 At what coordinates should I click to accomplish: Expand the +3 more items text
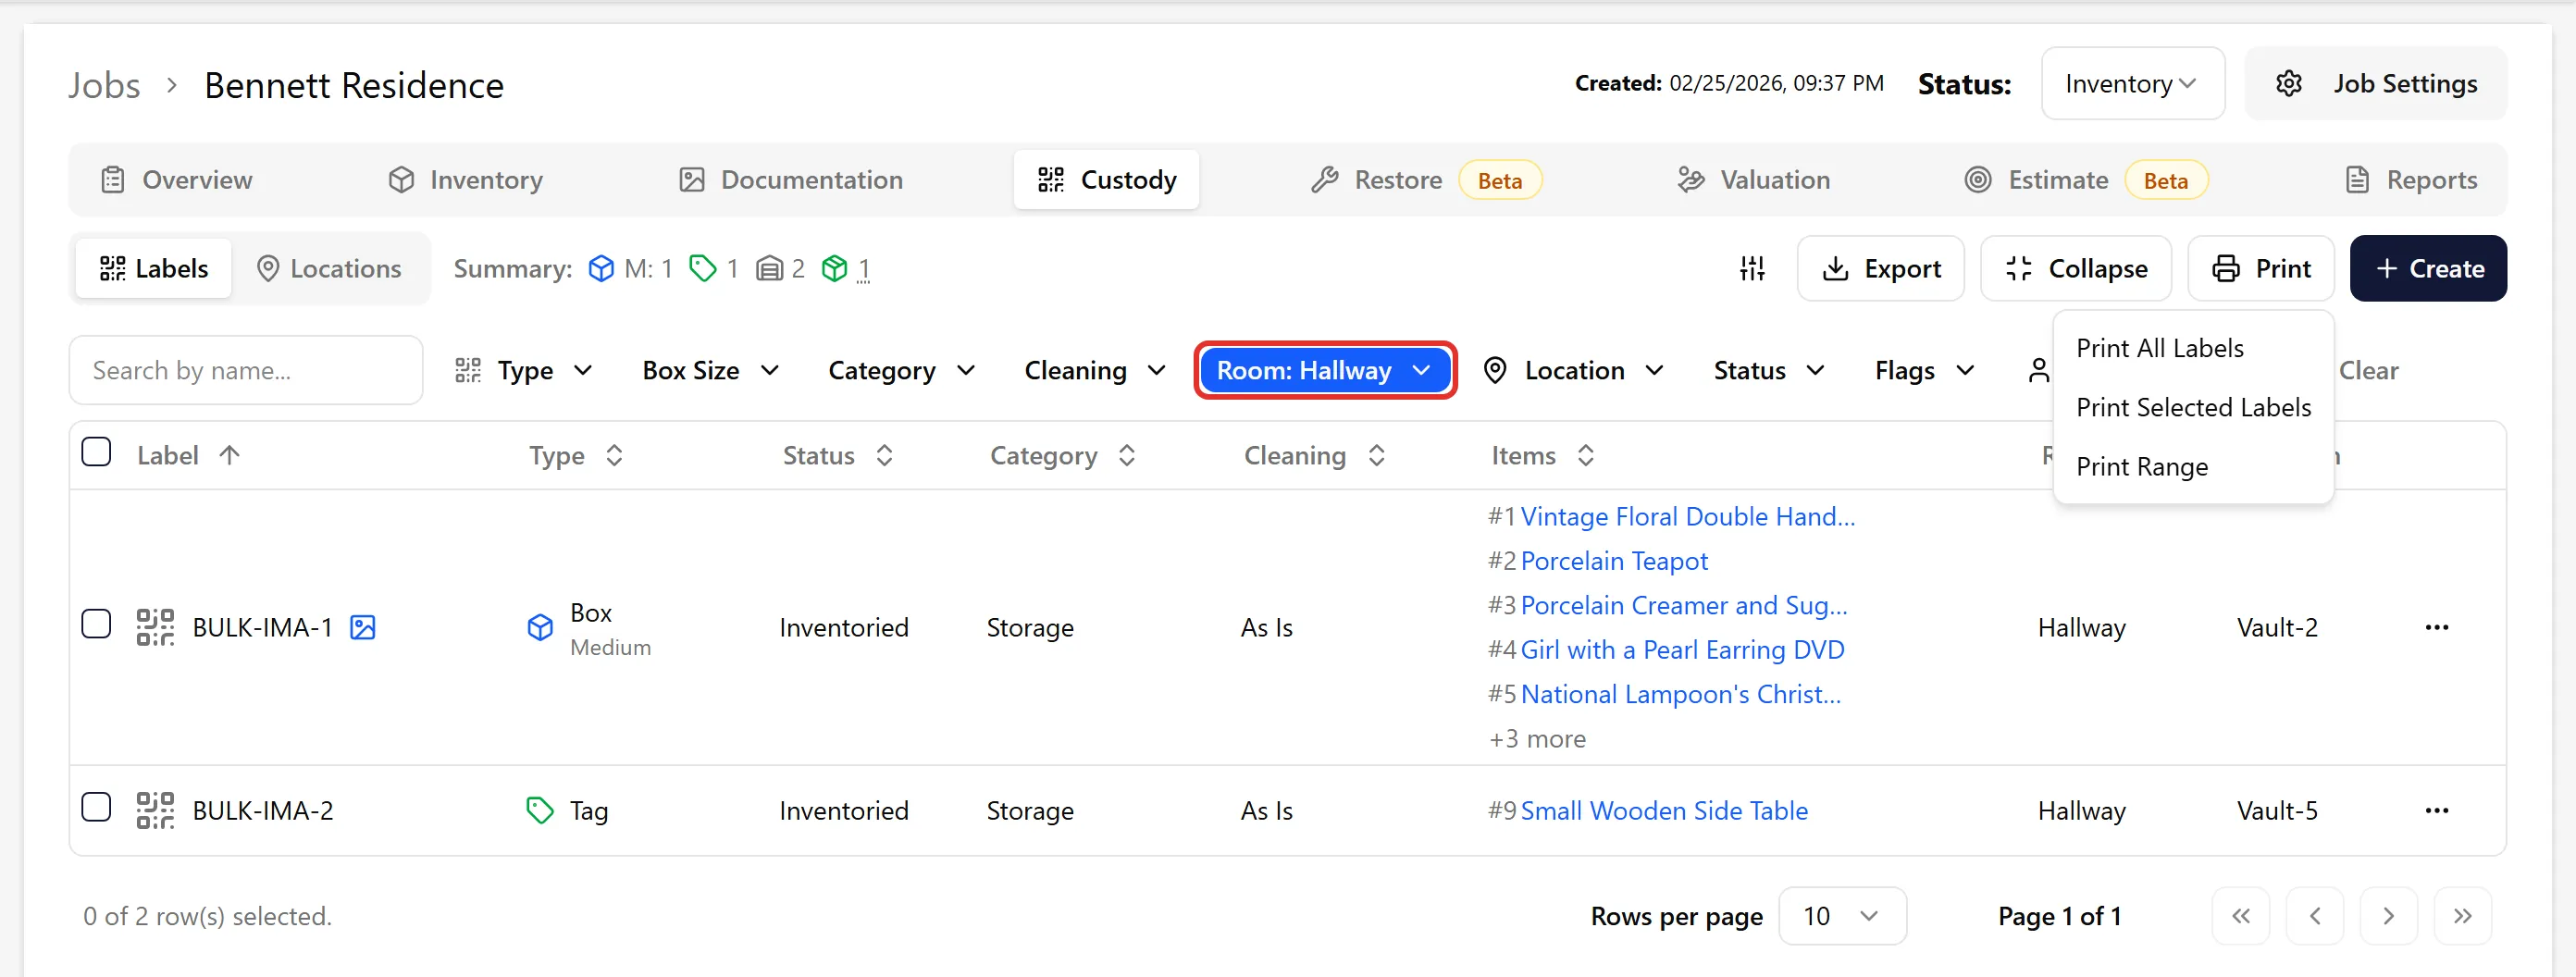1537,739
